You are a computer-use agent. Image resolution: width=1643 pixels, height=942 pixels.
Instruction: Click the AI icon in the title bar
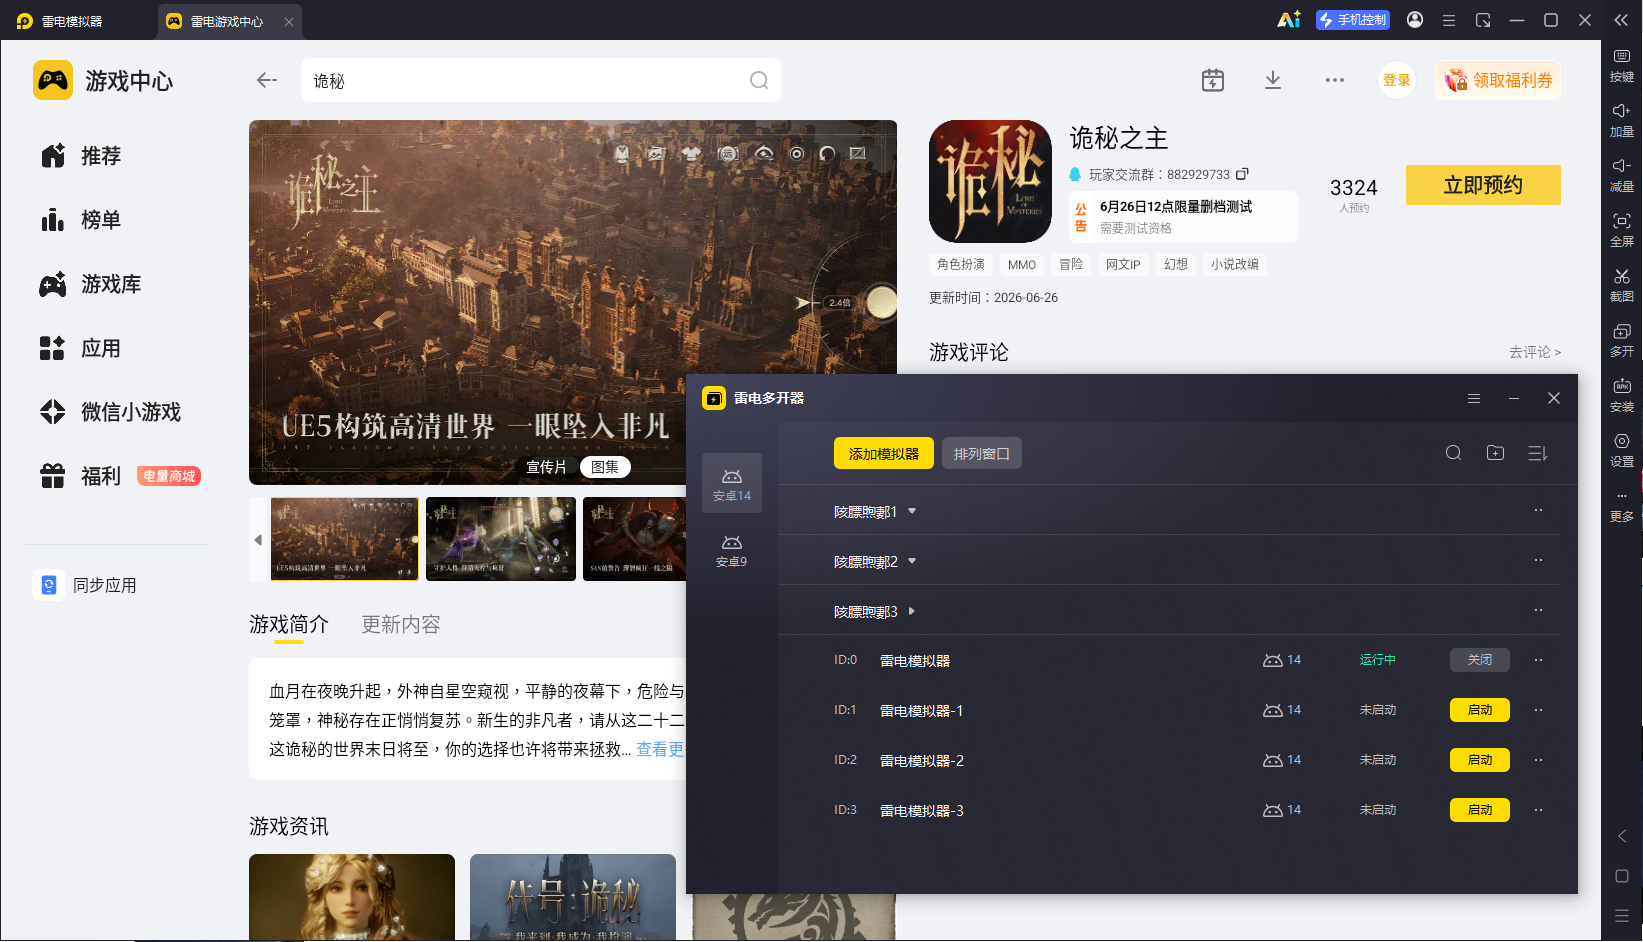point(1288,20)
